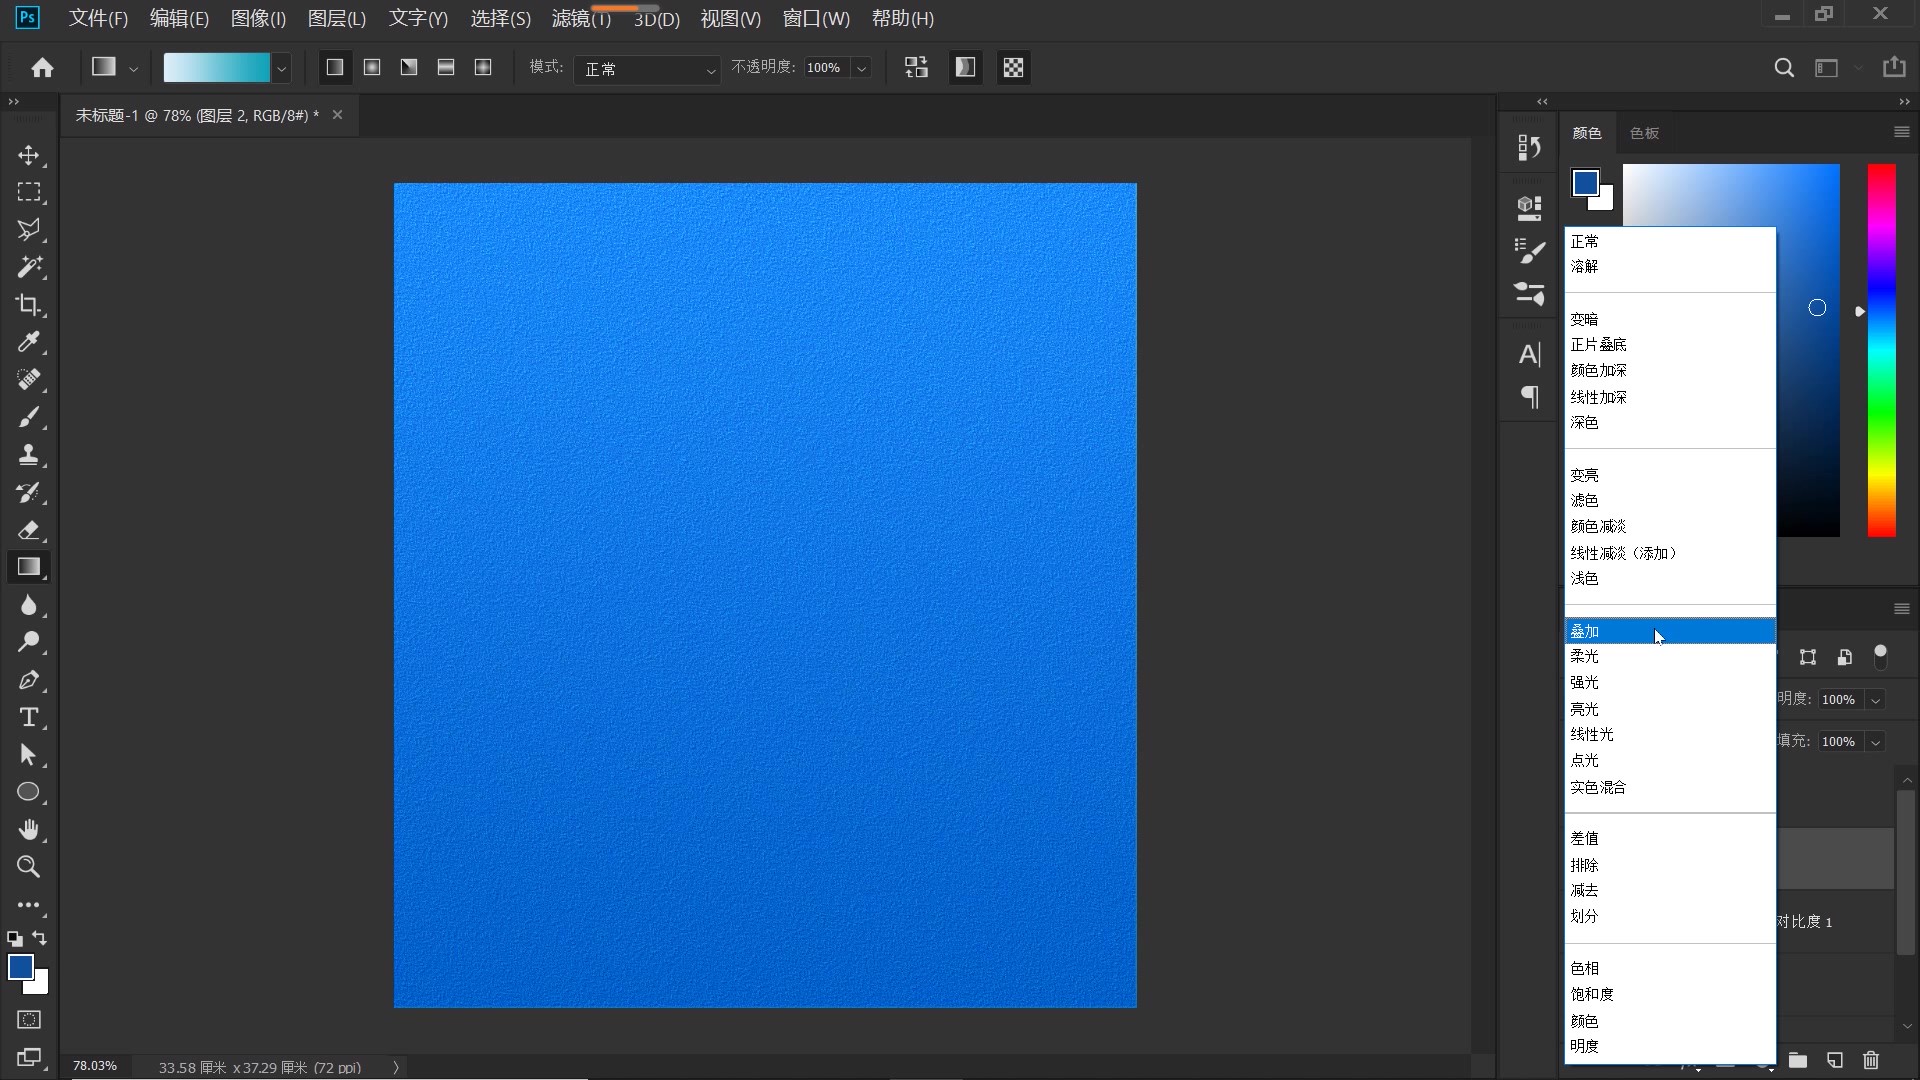
Task: Toggle gradient transparency checker button
Action: pos(1013,67)
